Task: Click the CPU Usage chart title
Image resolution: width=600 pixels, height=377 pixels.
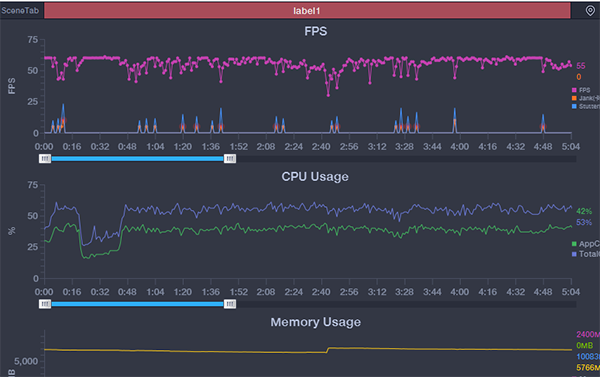Action: tap(315, 176)
